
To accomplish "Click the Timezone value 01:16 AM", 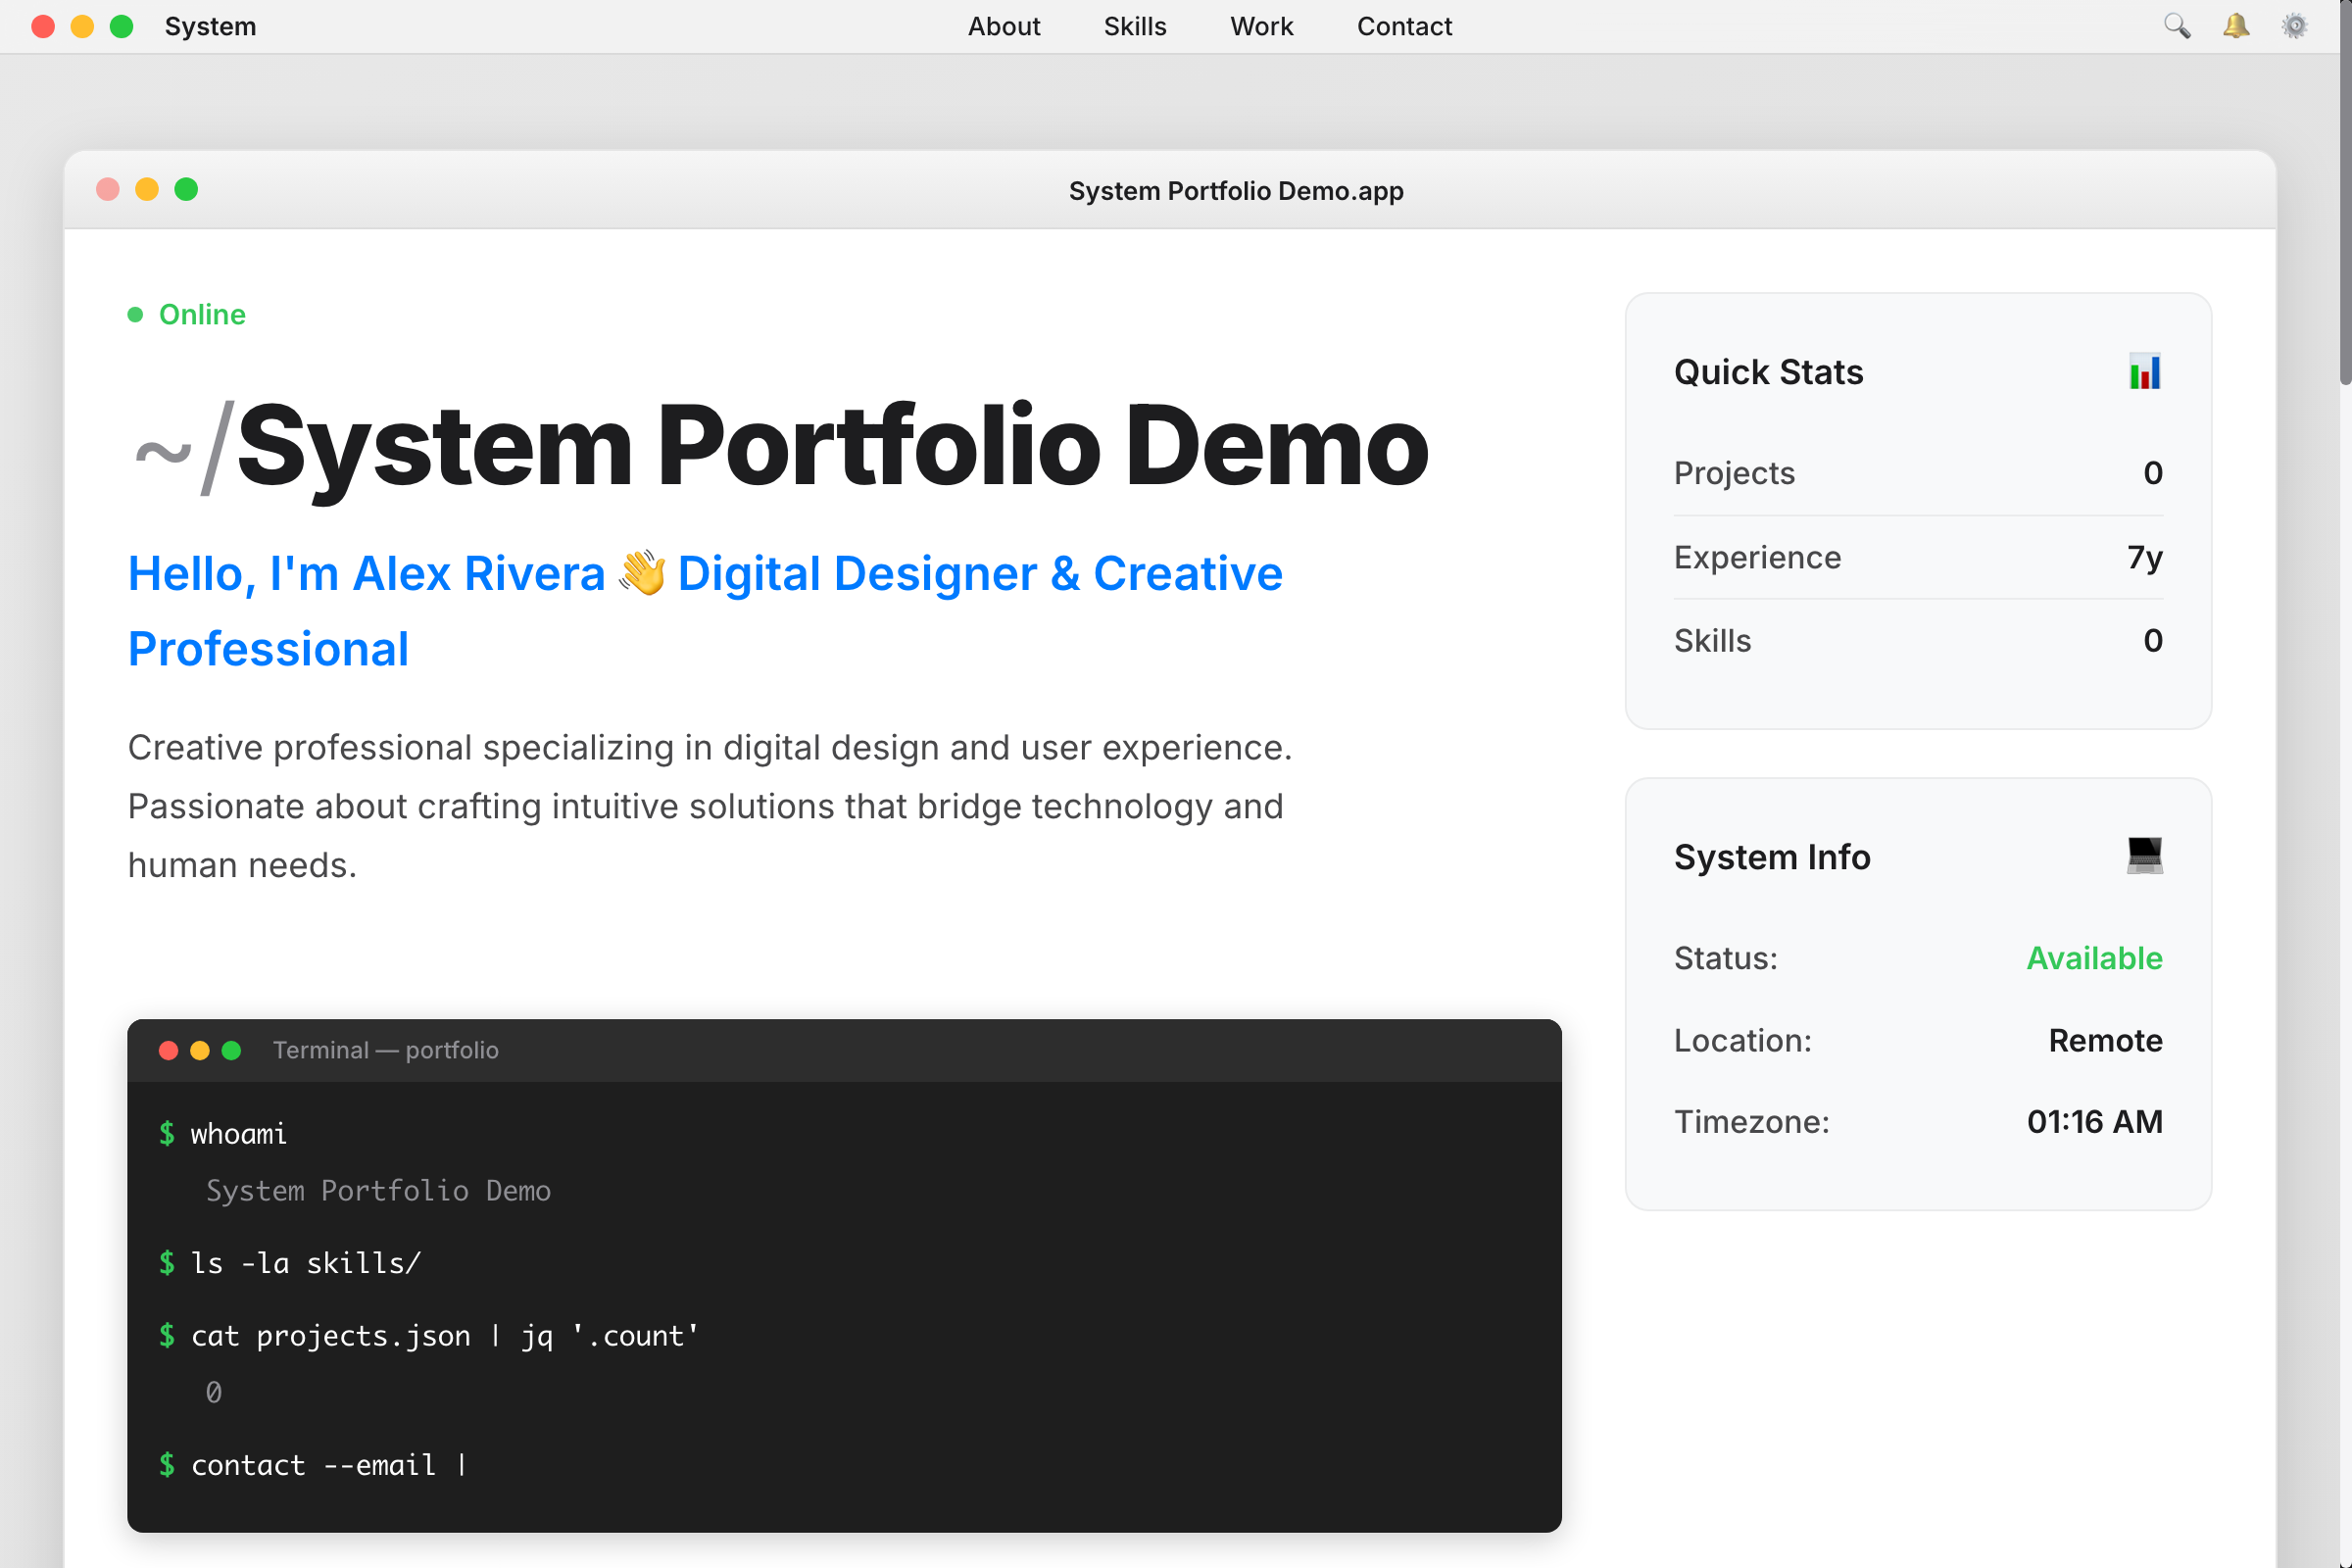I will [2094, 1122].
